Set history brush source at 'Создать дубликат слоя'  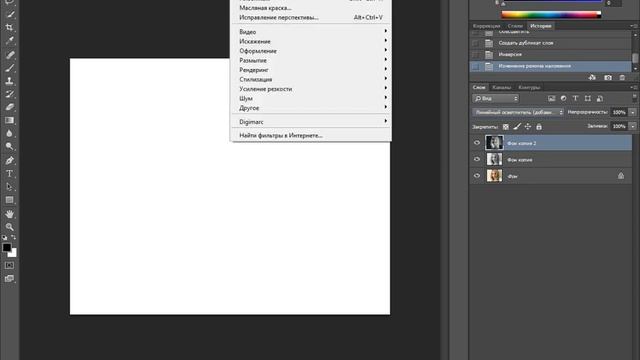[476, 43]
